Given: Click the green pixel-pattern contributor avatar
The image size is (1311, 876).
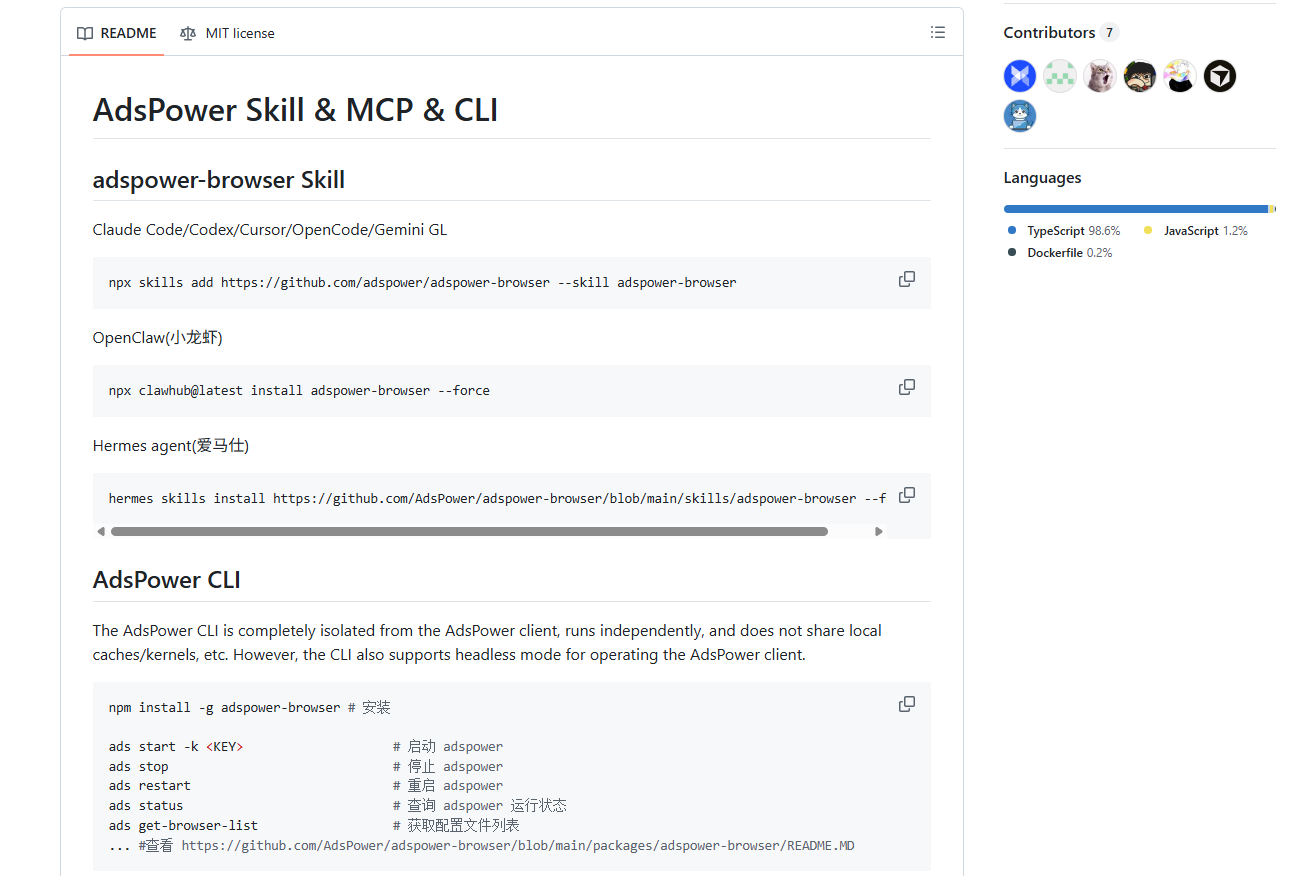Looking at the screenshot, I should 1060,76.
